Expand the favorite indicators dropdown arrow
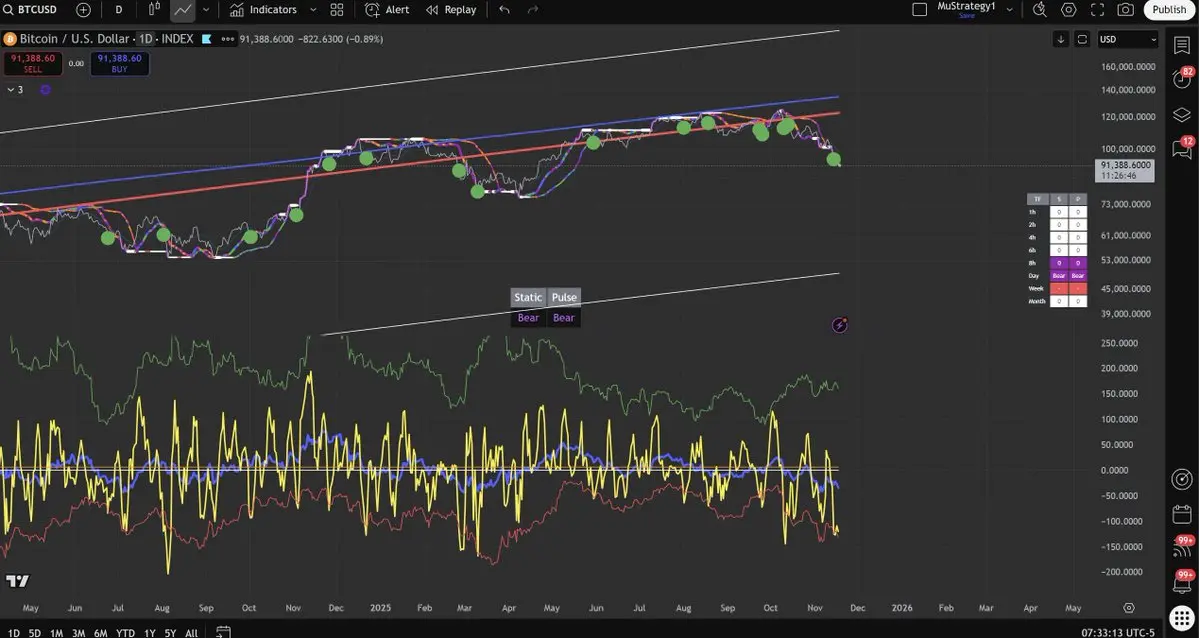Viewport: 1199px width, 638px height. click(313, 10)
